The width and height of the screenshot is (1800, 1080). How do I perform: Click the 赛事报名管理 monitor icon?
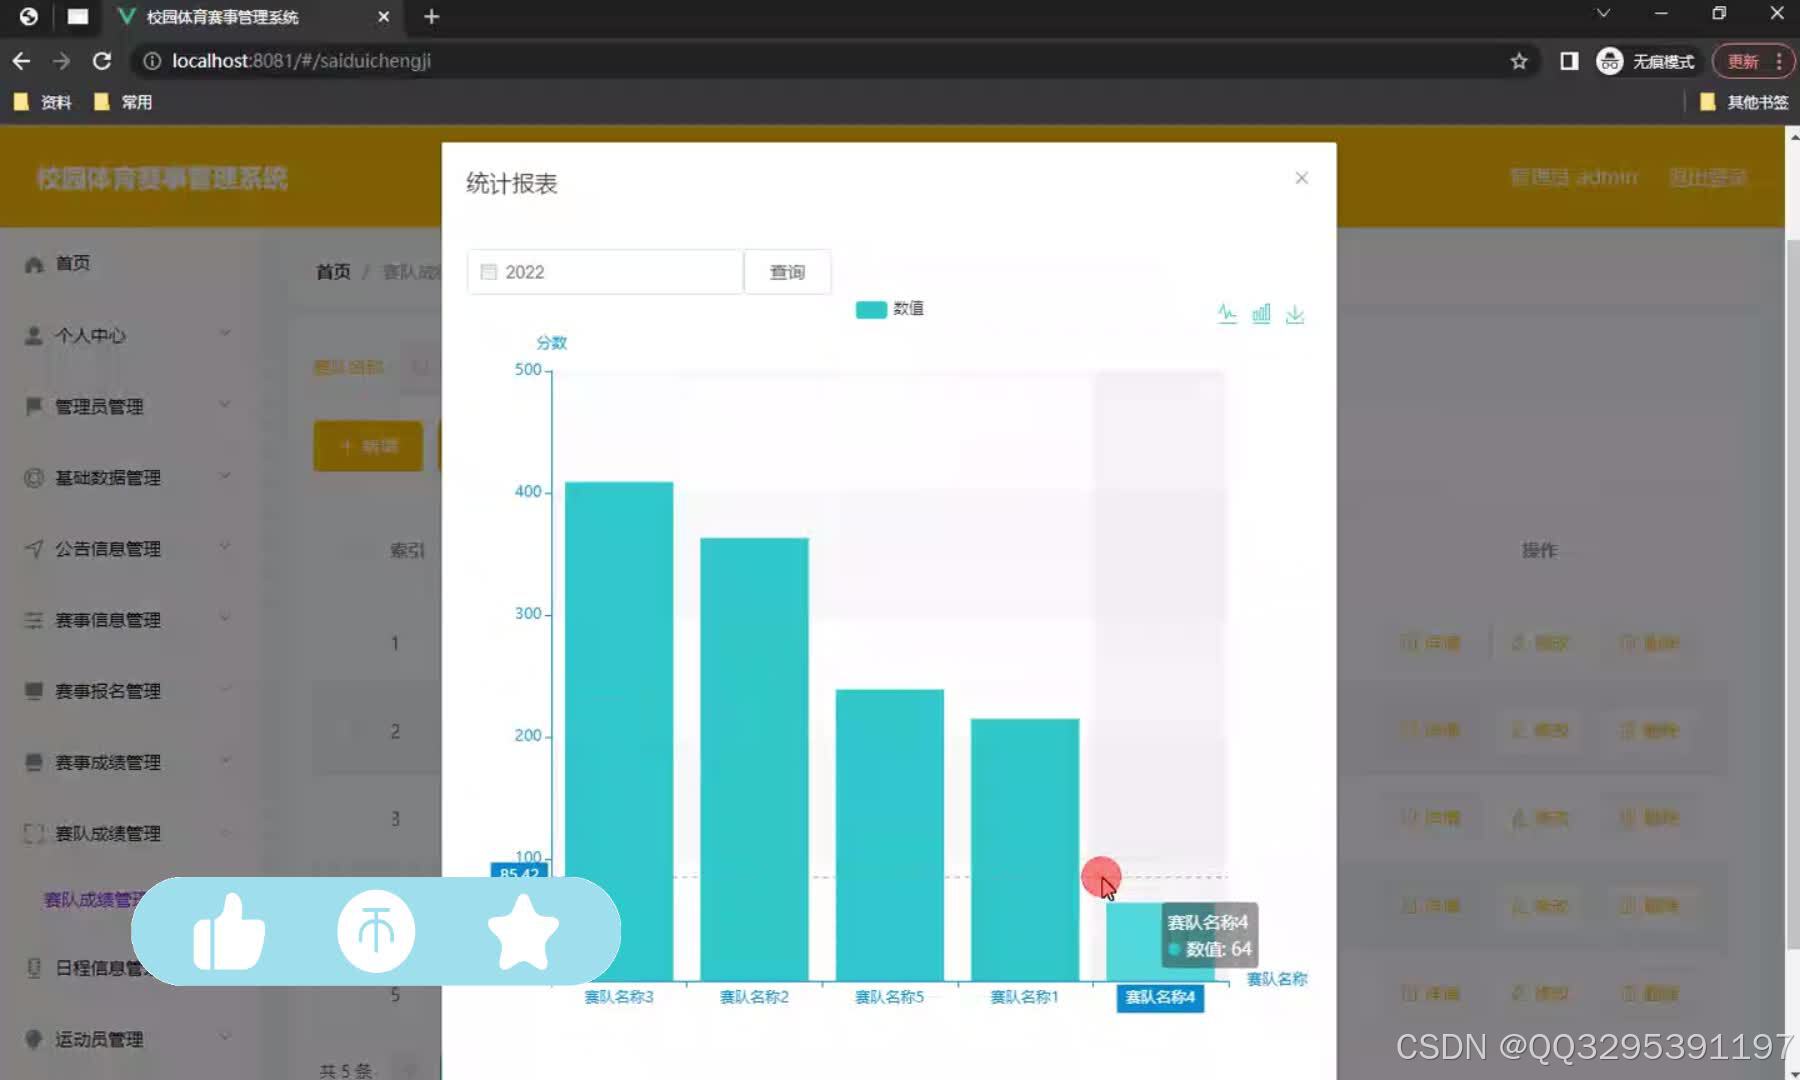tap(34, 691)
